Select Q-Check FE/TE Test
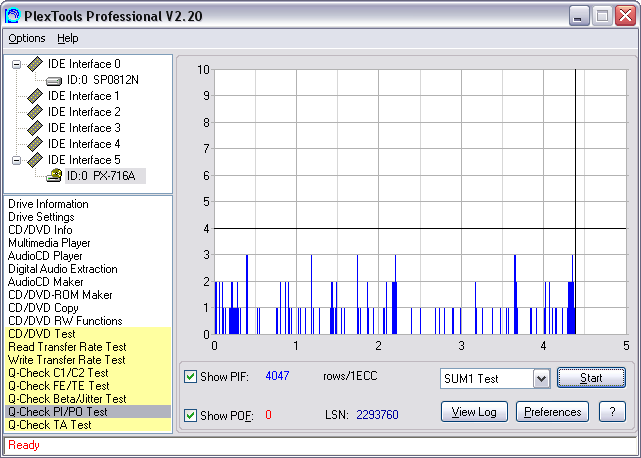Screen dimensions: 641x458 [x=88, y=386]
